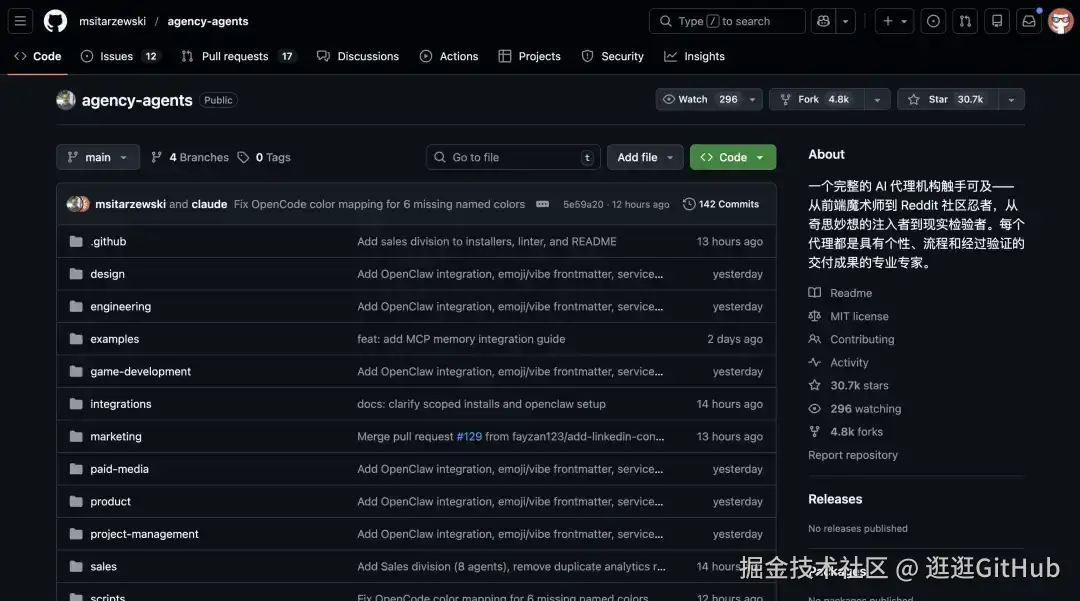
Task: Expand the Star lists arrow
Action: click(1011, 99)
